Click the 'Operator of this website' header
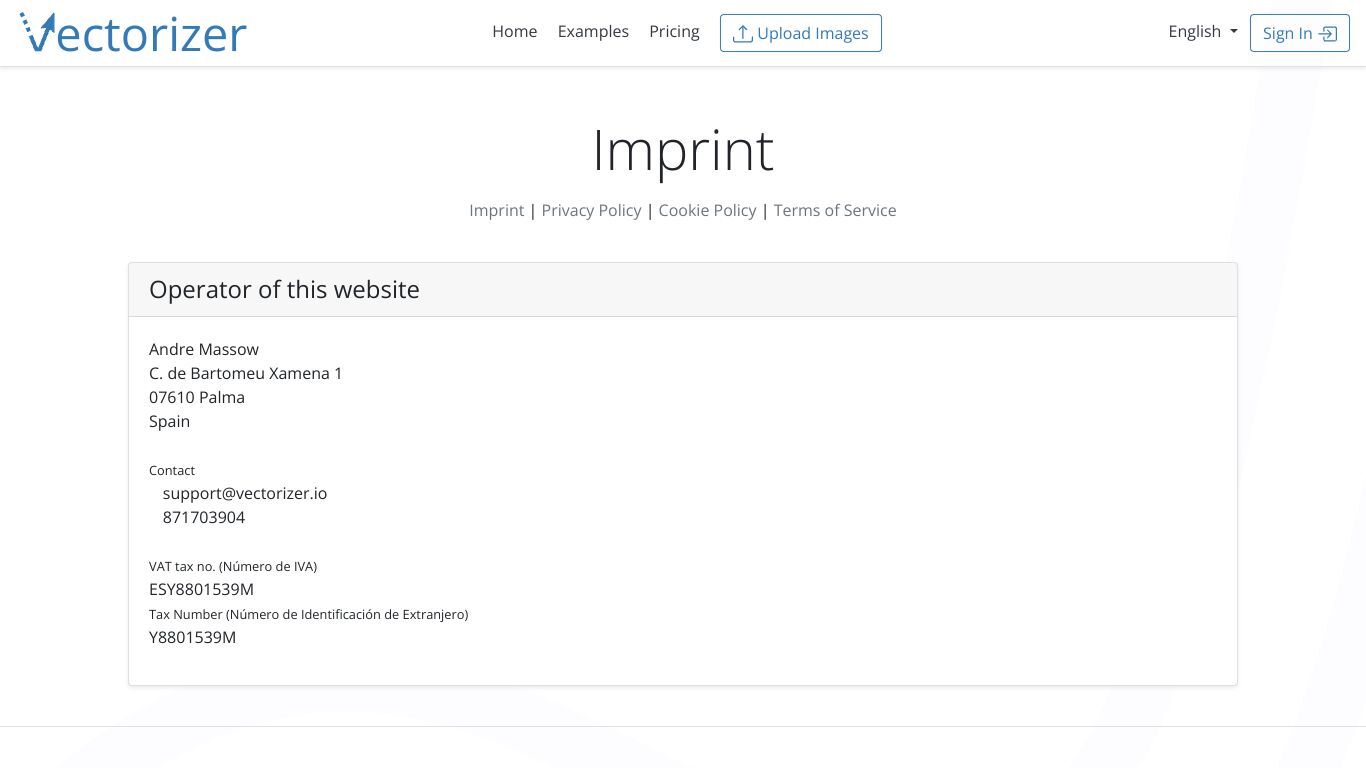Screen dimensions: 1366x768 click(x=284, y=290)
